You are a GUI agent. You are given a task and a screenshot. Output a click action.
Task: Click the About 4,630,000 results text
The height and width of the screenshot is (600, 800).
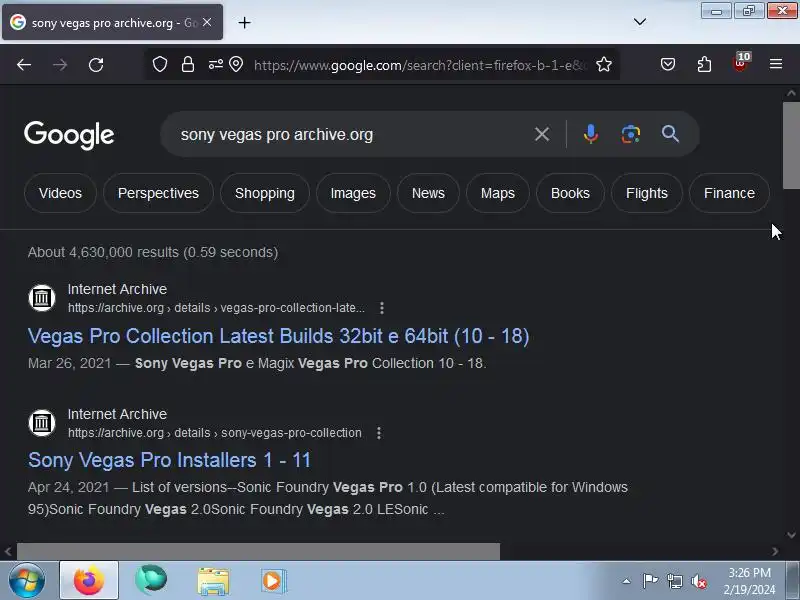[x=153, y=252]
